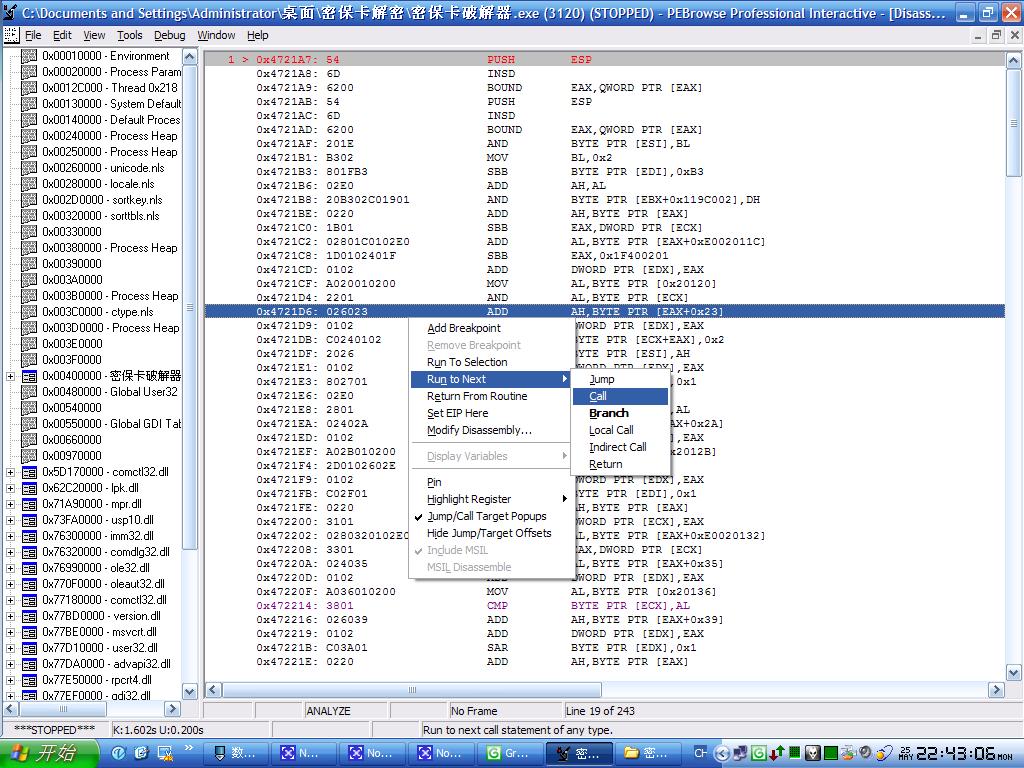Click the memory tree vertical scrollbar thumb

190,307
